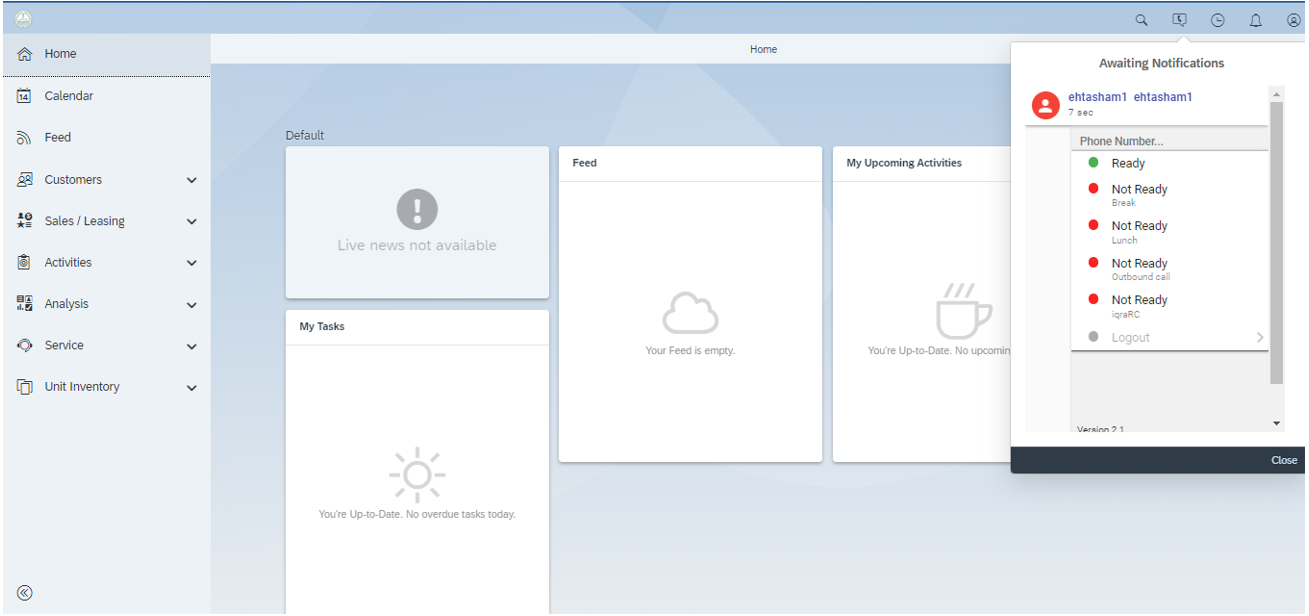
Task: Open the notifications bell icon
Action: (x=1256, y=20)
